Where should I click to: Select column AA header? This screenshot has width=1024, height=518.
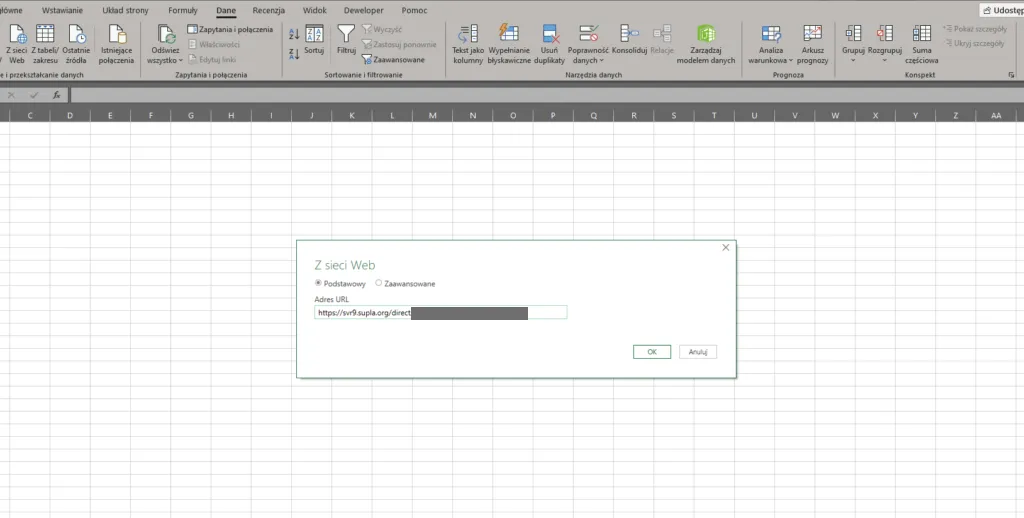996,116
